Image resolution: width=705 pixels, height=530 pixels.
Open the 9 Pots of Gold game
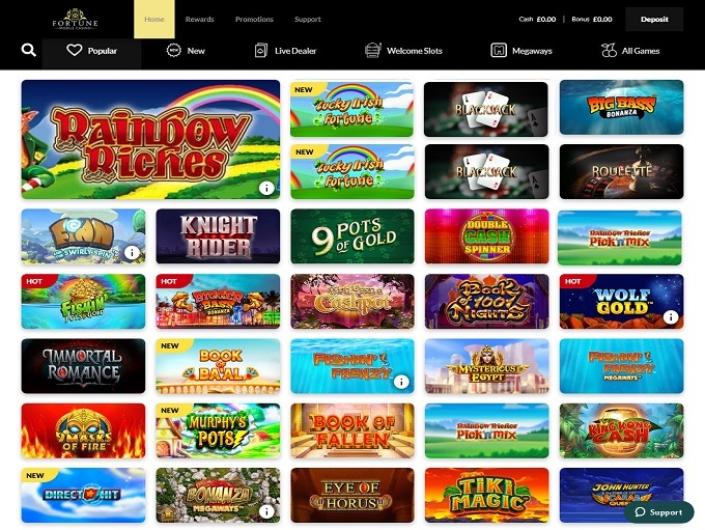pyautogui.click(x=352, y=236)
